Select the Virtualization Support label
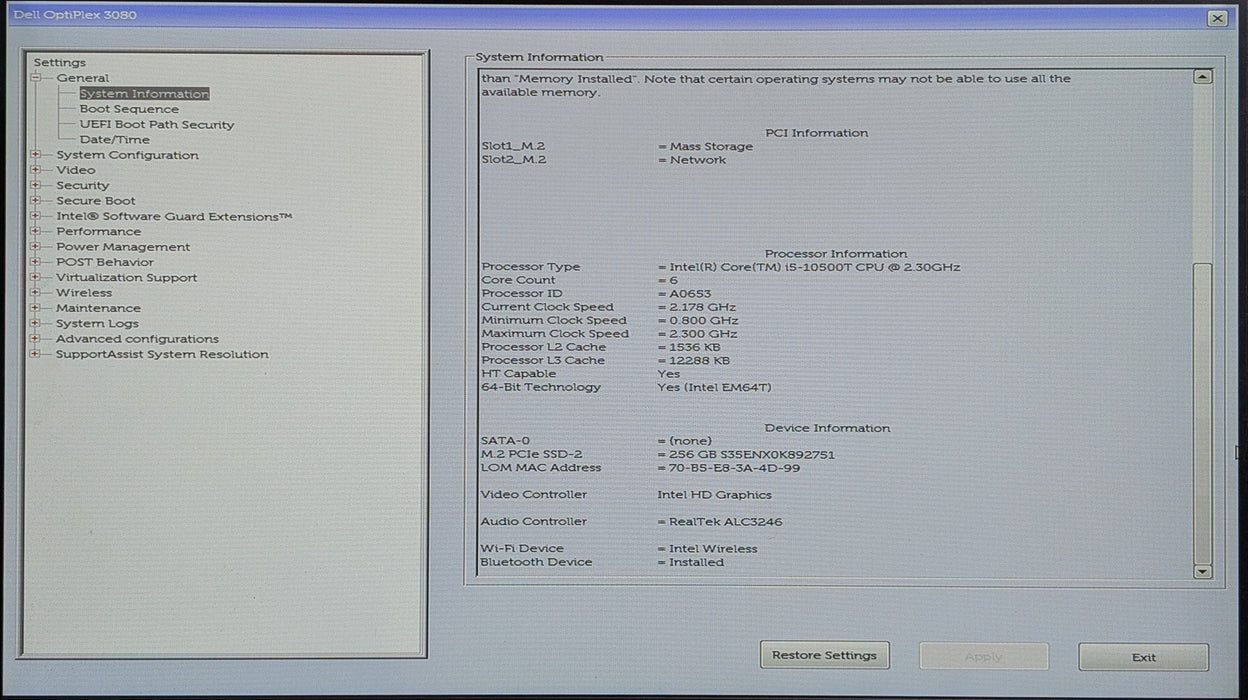Viewport: 1248px width, 700px height. (x=127, y=278)
